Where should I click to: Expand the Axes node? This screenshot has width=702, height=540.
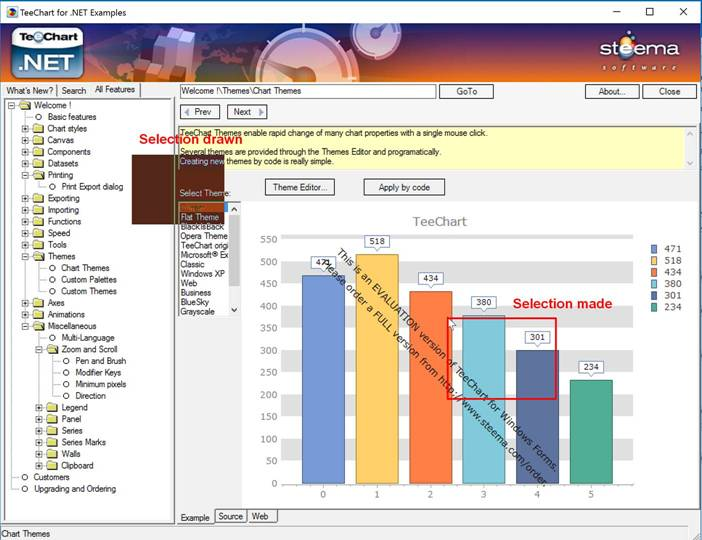point(26,303)
